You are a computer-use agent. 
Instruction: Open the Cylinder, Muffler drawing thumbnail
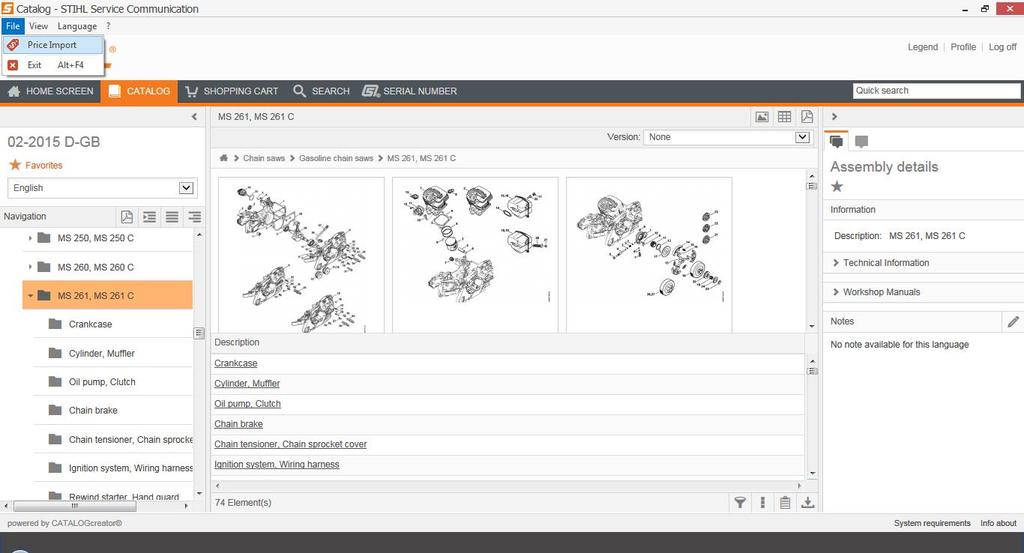coord(475,255)
